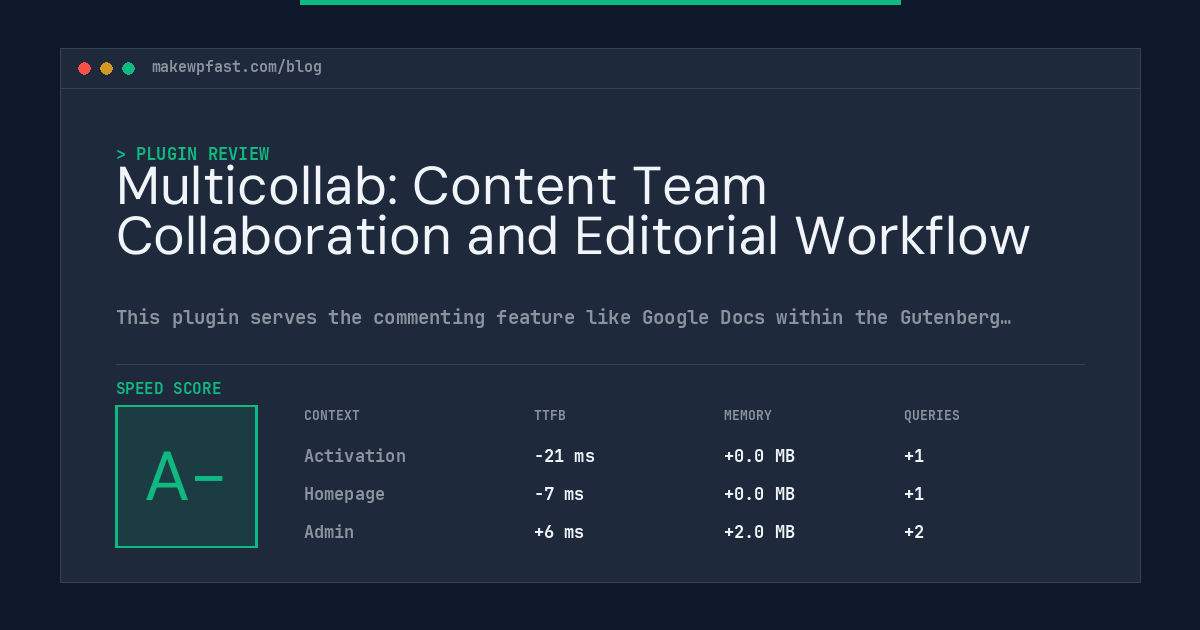Click the SPEED SCORE label
This screenshot has width=1200, height=630.
point(169,388)
